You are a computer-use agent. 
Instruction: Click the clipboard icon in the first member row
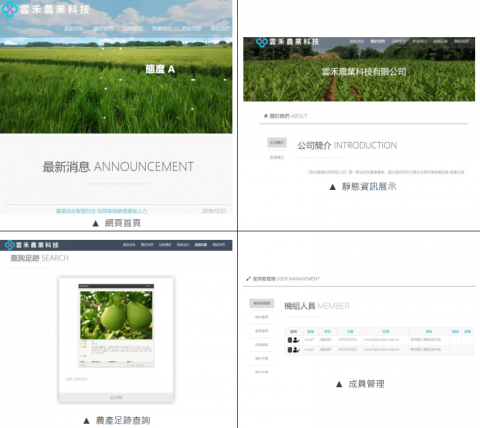pyautogui.click(x=290, y=340)
